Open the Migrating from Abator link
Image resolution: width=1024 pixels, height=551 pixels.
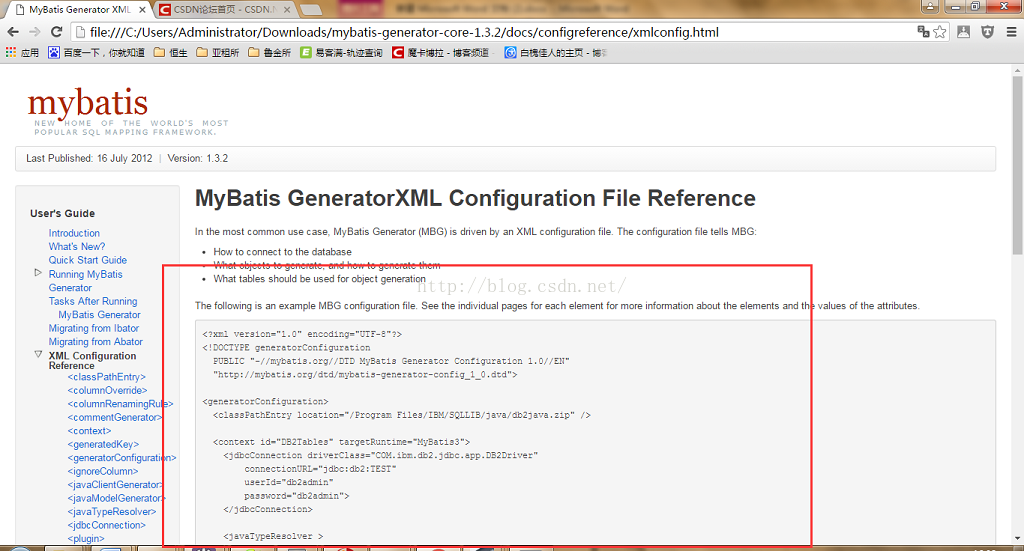pos(95,341)
